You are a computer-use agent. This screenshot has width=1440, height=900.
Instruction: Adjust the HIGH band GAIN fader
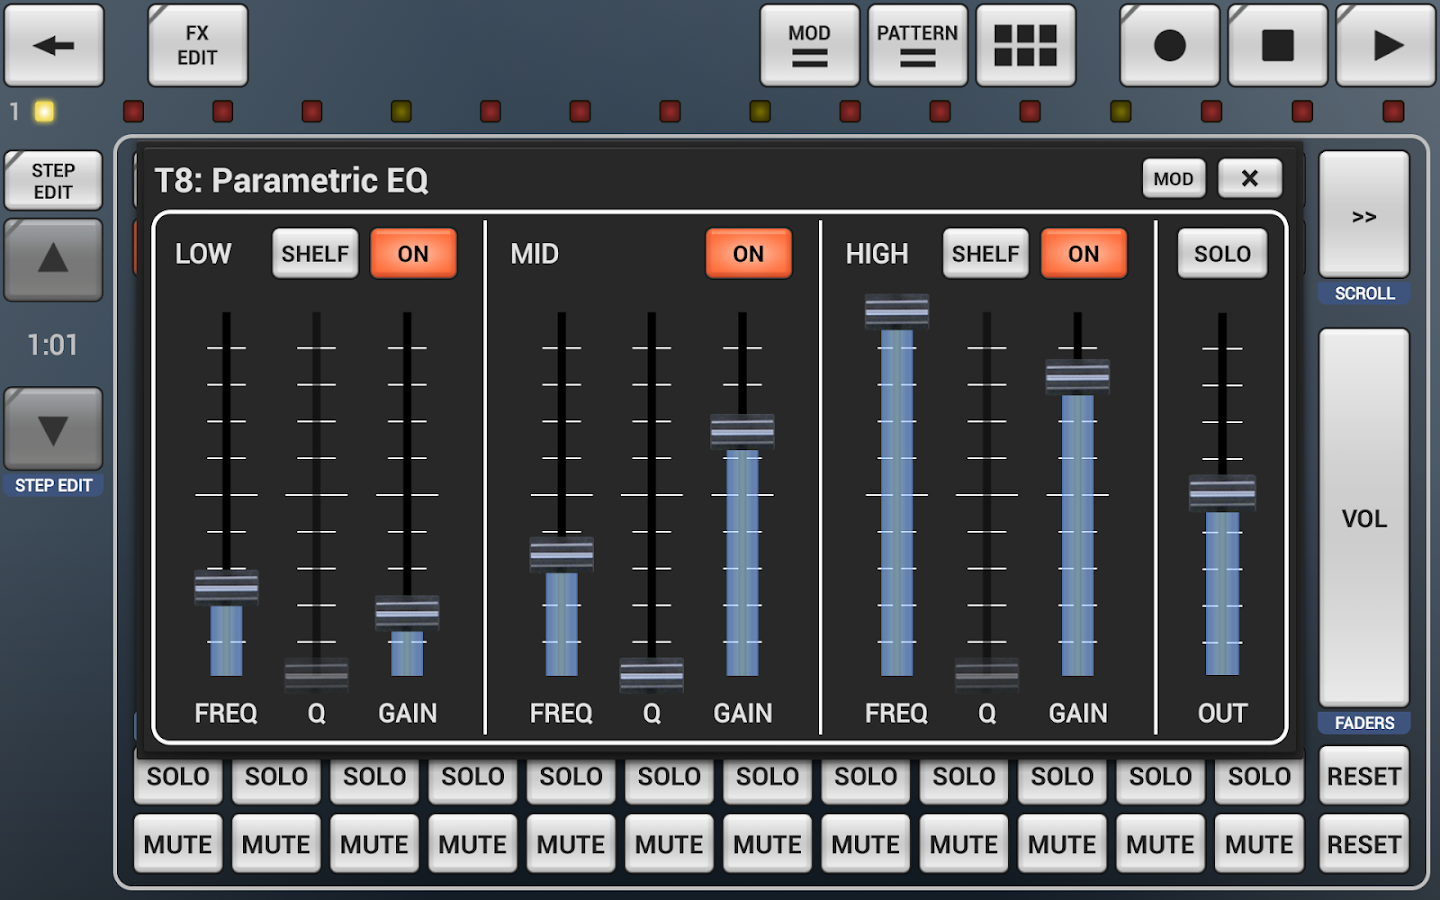tap(1076, 377)
